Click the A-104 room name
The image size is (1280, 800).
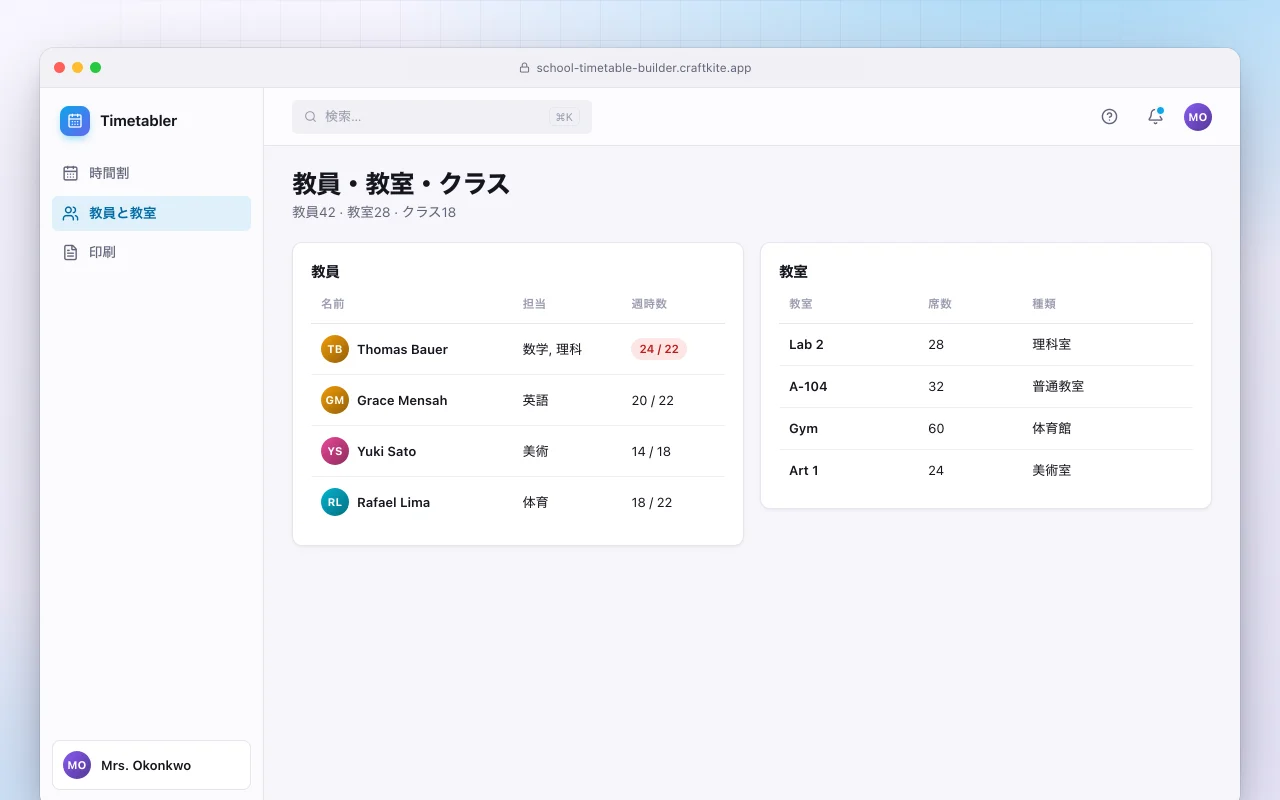point(808,386)
